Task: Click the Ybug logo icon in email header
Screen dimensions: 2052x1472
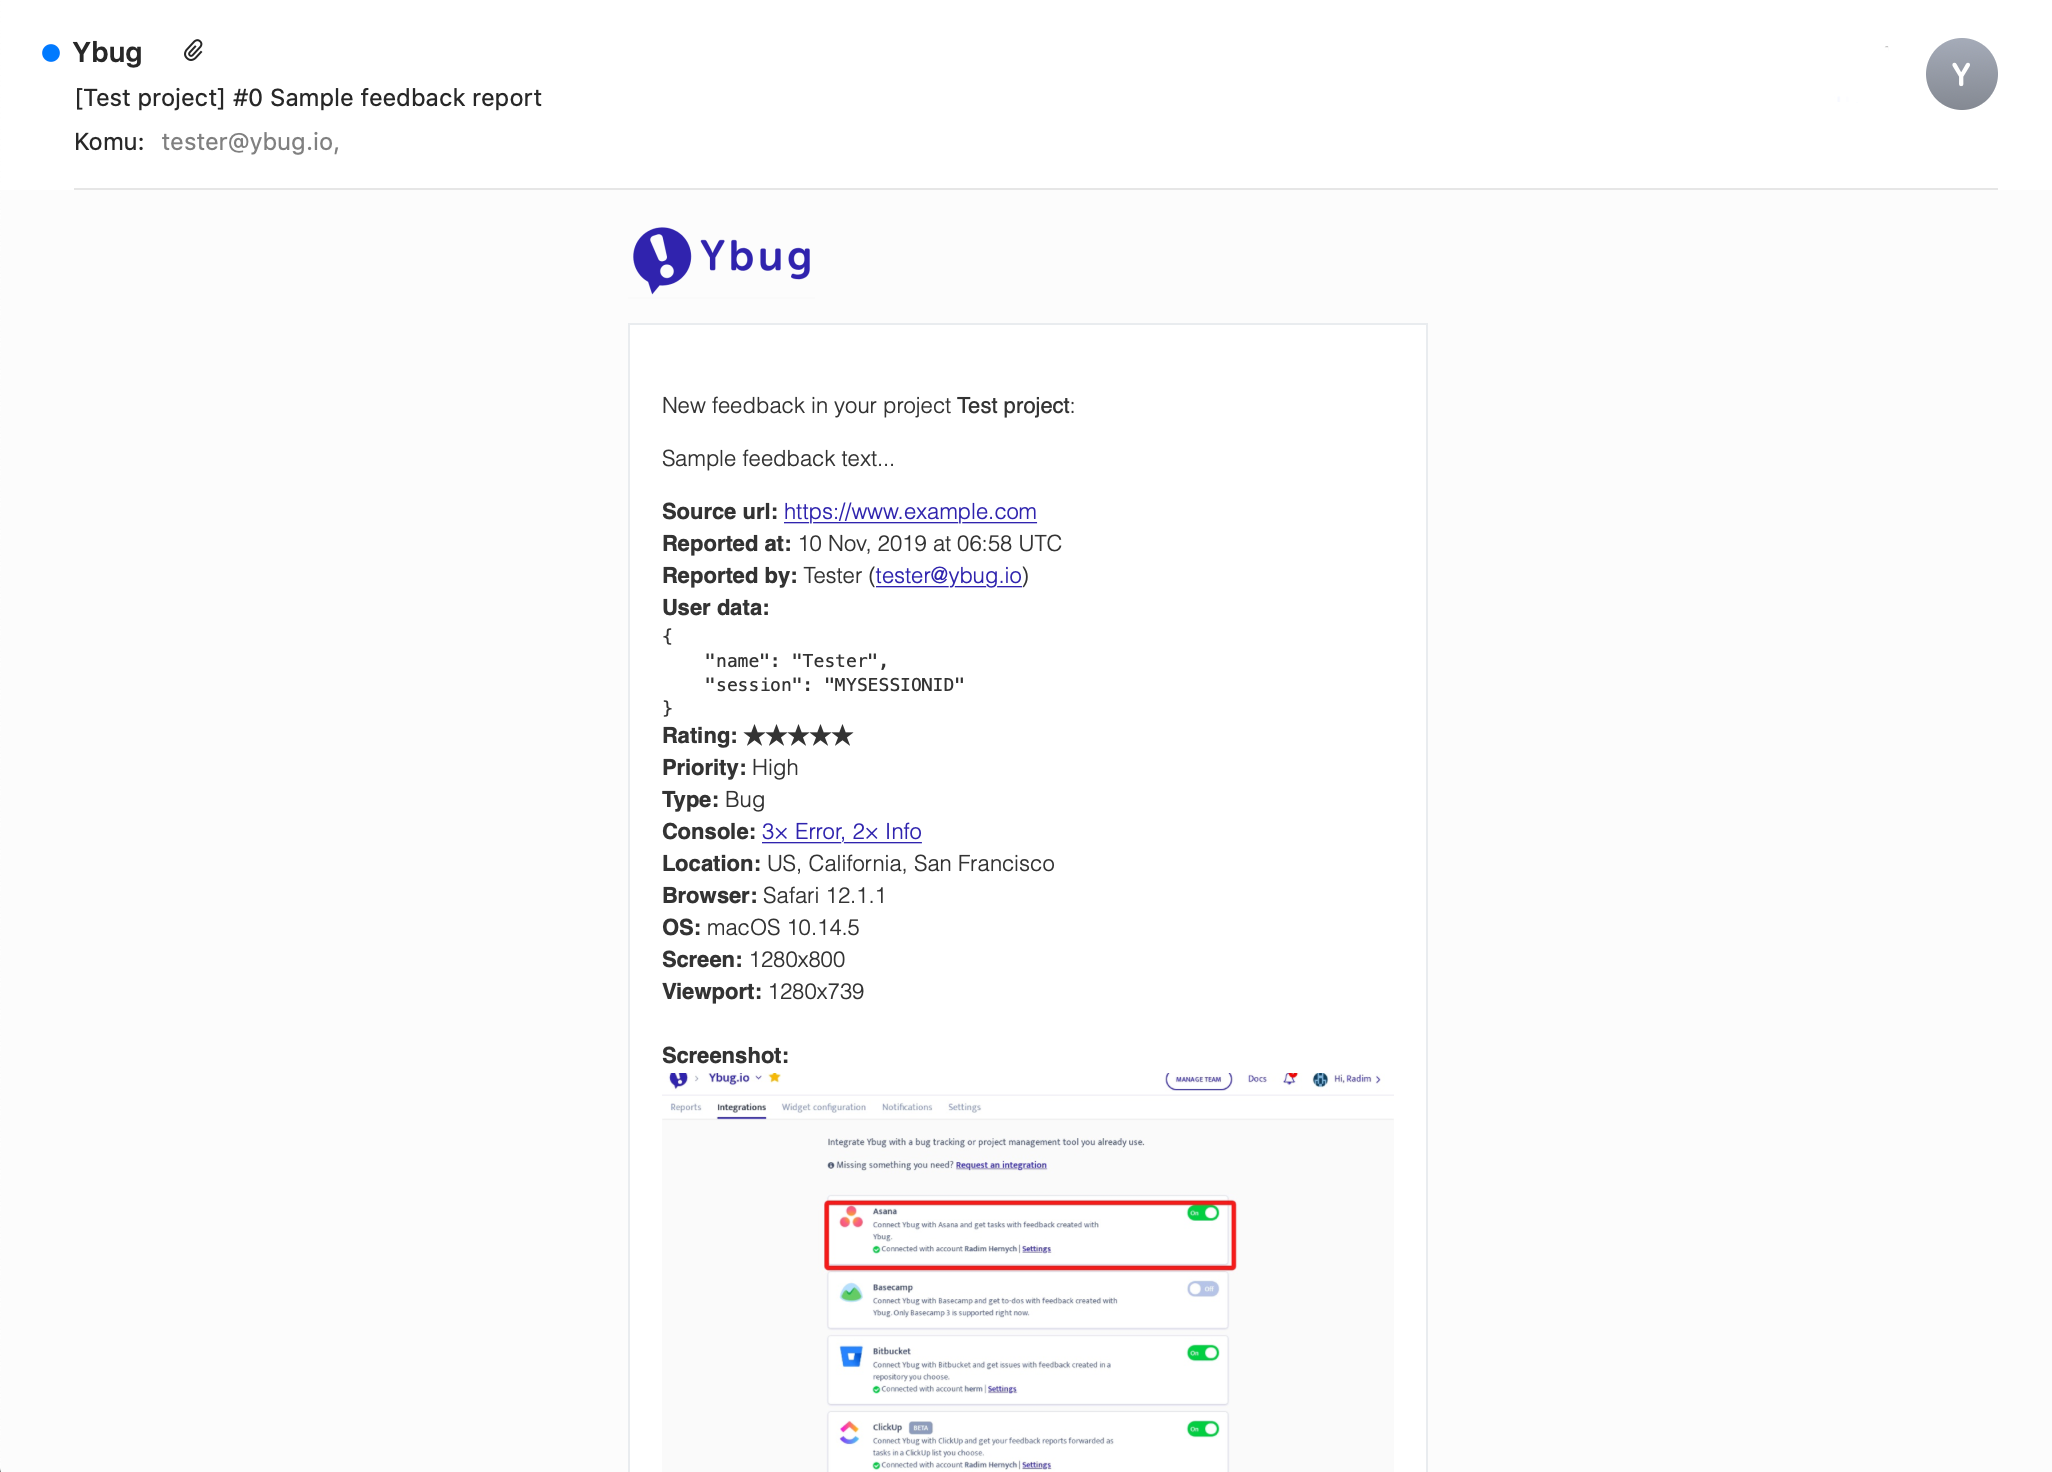Action: click(661, 258)
